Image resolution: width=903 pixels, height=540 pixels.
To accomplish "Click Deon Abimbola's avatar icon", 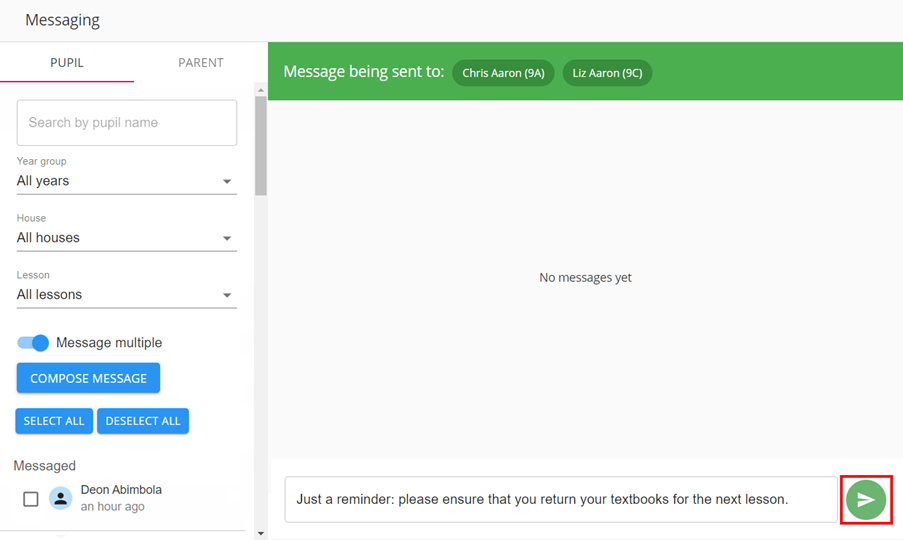I will tap(60, 499).
